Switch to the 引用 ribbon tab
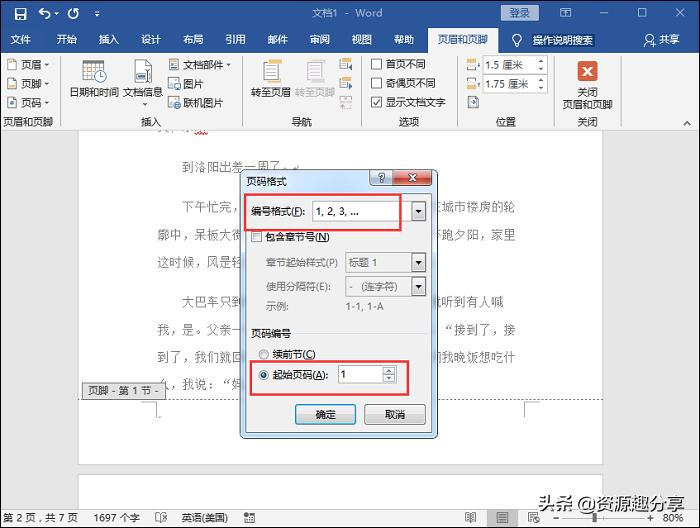 pos(235,40)
